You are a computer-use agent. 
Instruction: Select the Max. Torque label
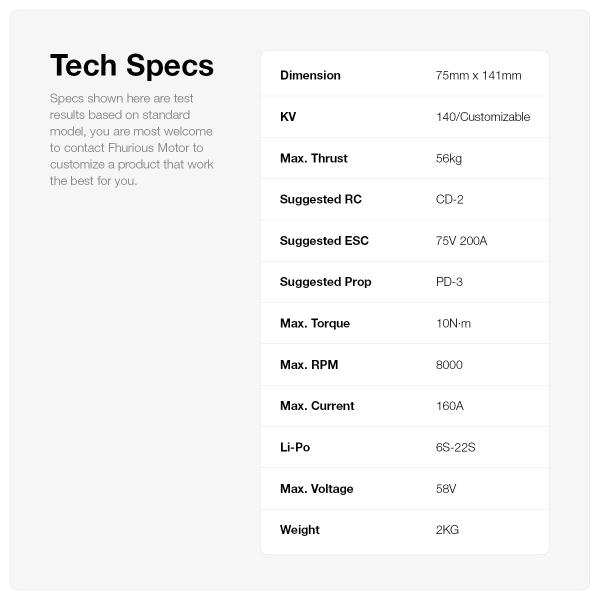[315, 324]
